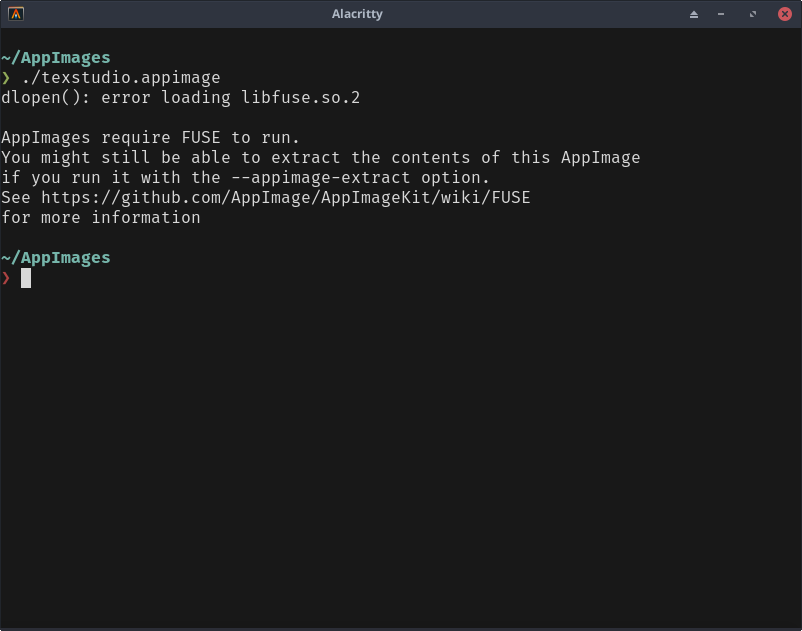802x631 pixels.
Task: Minimize the Alacritty window
Action: coord(721,14)
